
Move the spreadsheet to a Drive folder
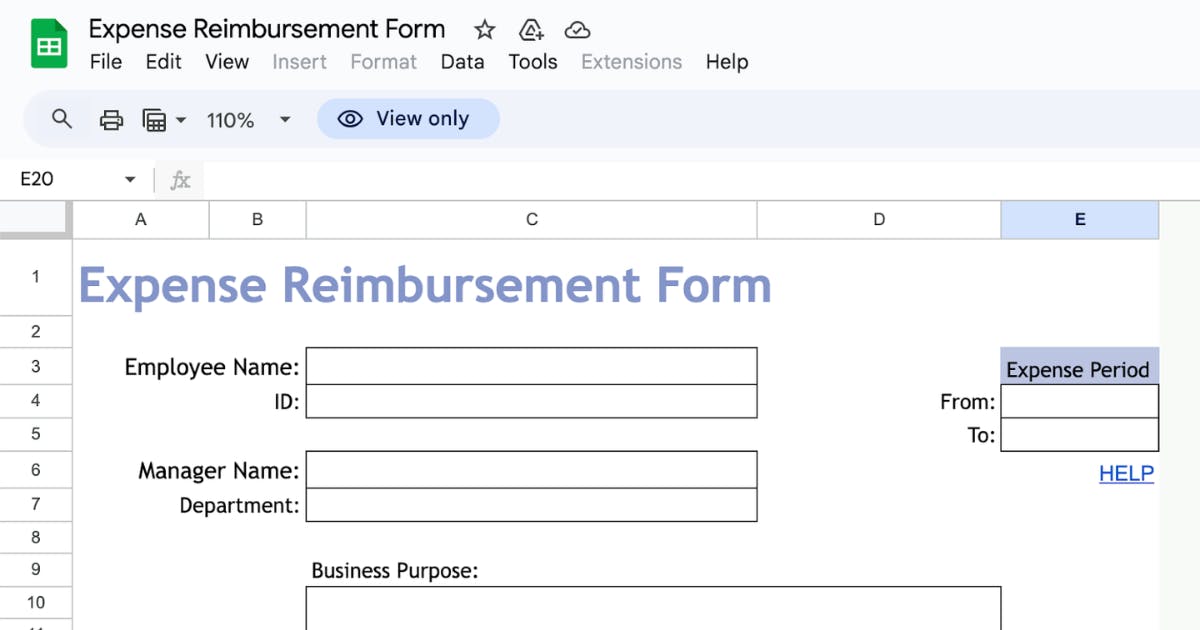click(531, 30)
